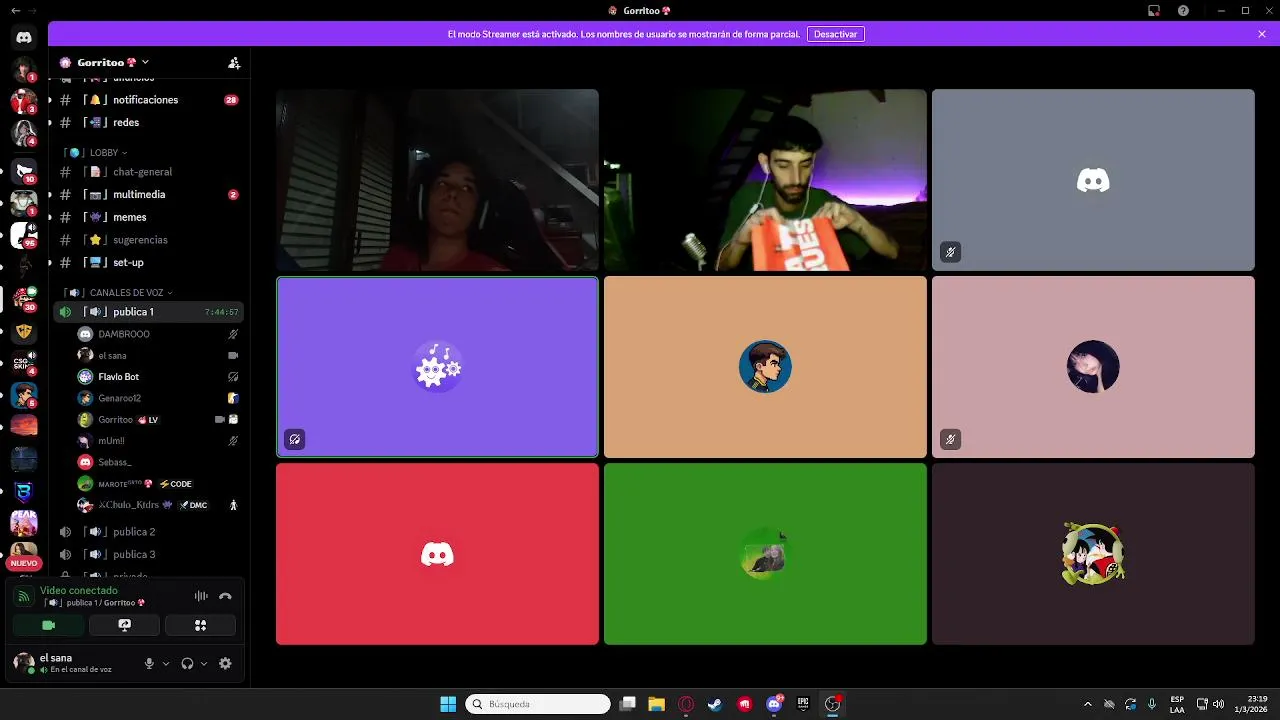Select Sebass_ in voice list
This screenshot has height=720, width=1280.
pyautogui.click(x=158, y=462)
